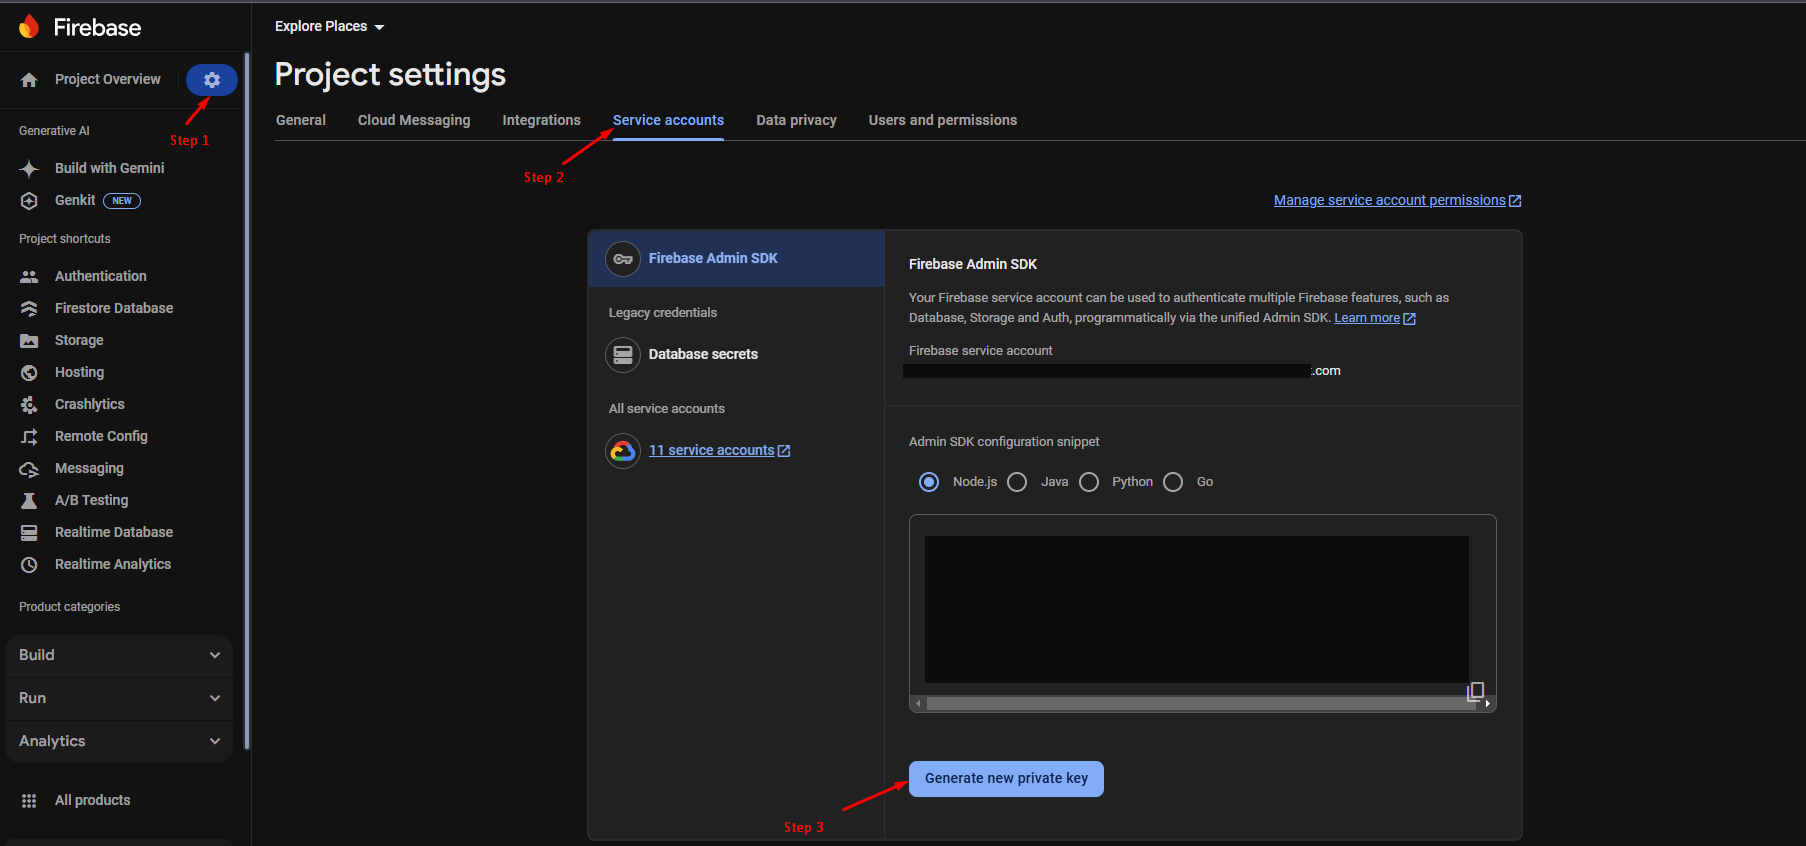Click the external-link icon beside 11 service accounts
The height and width of the screenshot is (846, 1806).
(x=784, y=451)
